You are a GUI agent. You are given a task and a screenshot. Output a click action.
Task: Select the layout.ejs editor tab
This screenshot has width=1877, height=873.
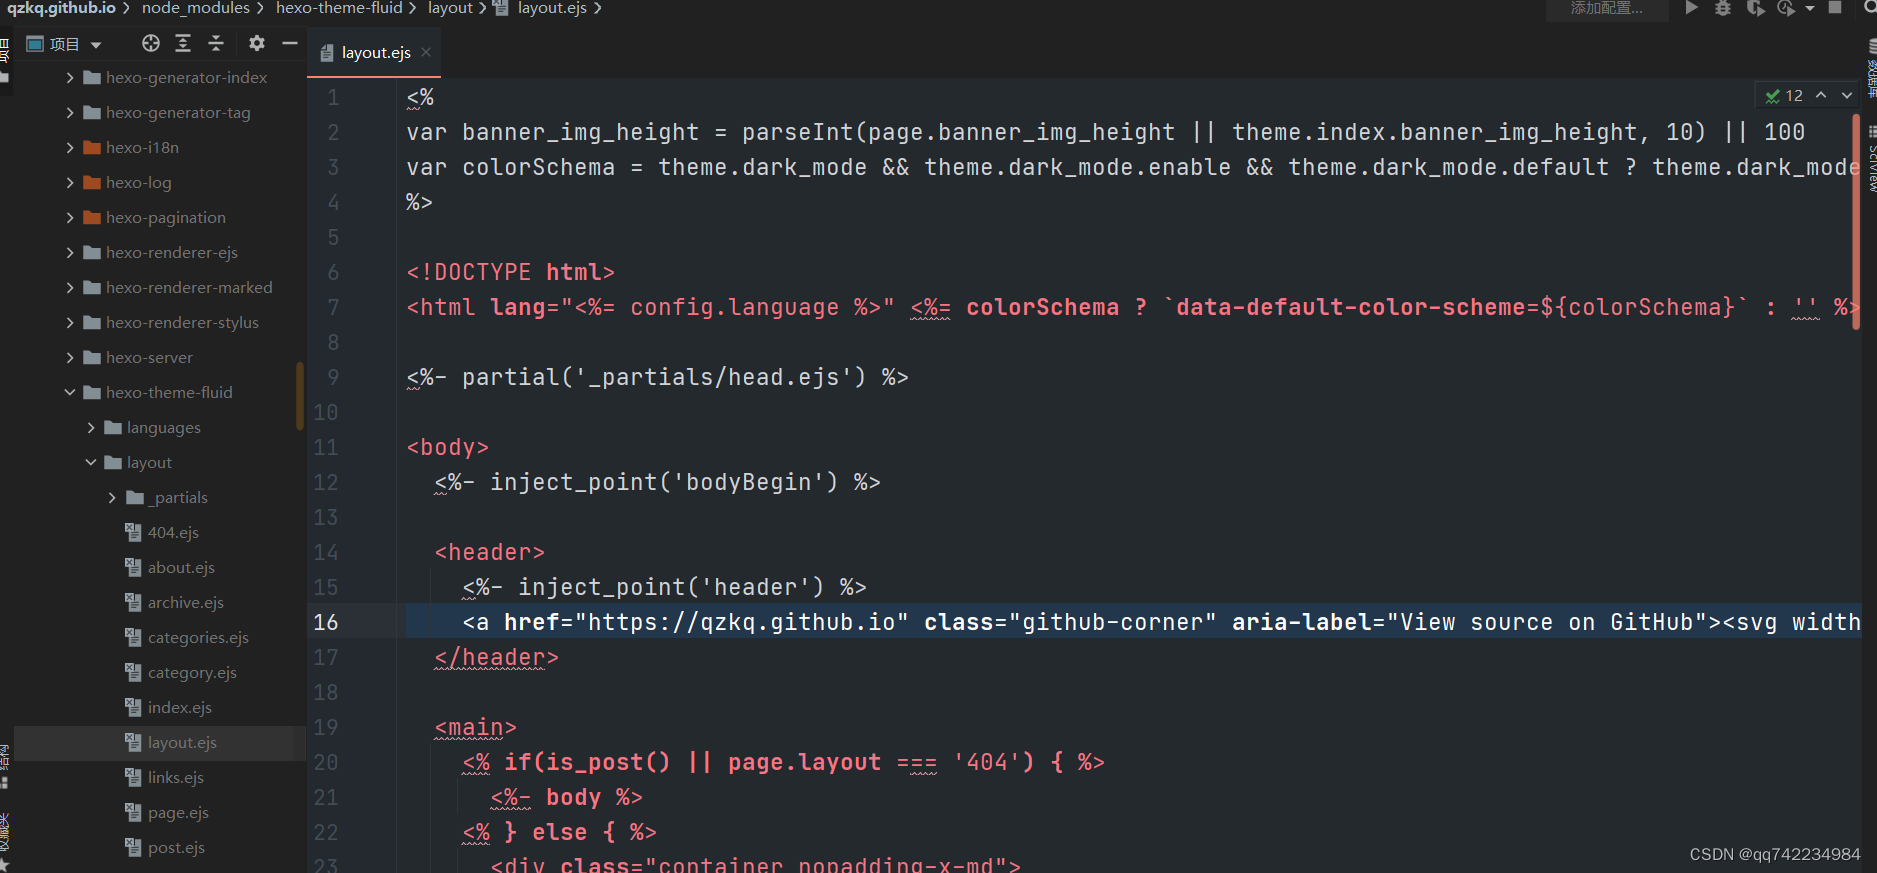click(375, 53)
